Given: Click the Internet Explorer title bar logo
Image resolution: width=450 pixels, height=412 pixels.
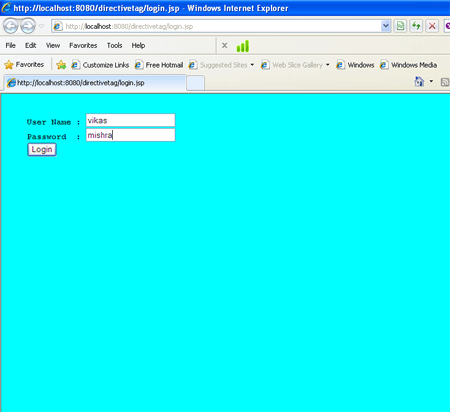Looking at the screenshot, I should point(6,7).
